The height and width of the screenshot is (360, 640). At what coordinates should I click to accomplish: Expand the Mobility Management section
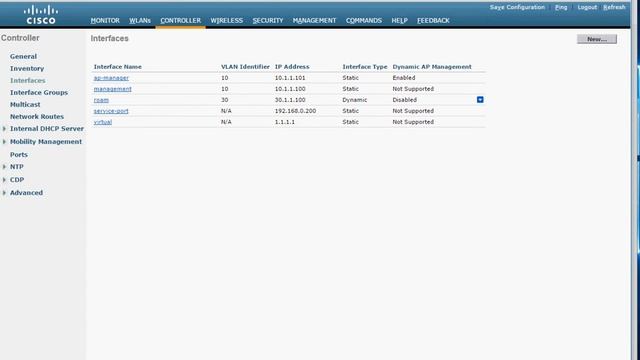(x=4, y=142)
